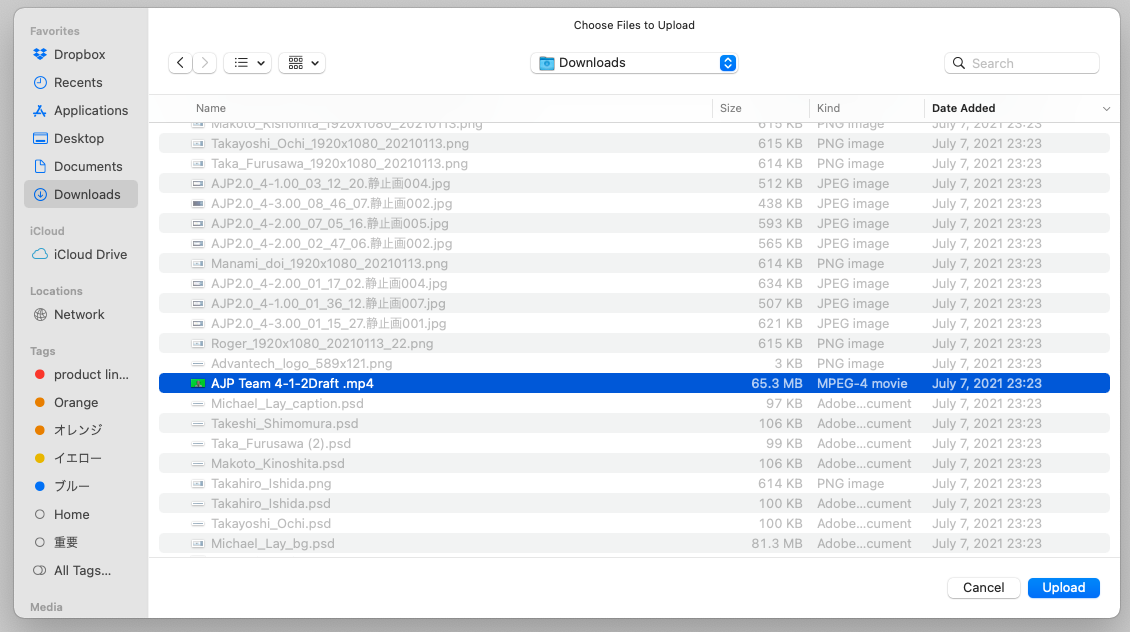
Task: Click the 81.3 MB size cell
Action: point(776,543)
